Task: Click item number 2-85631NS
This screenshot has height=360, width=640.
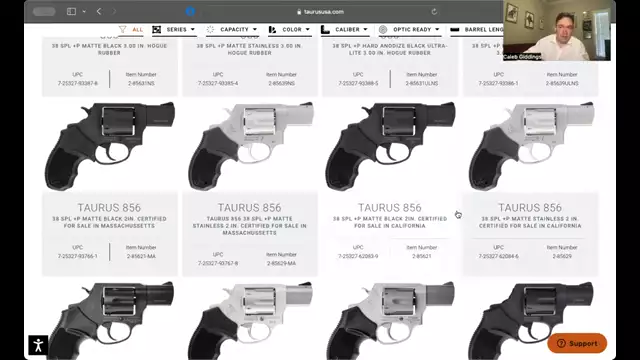Action: coord(141,83)
